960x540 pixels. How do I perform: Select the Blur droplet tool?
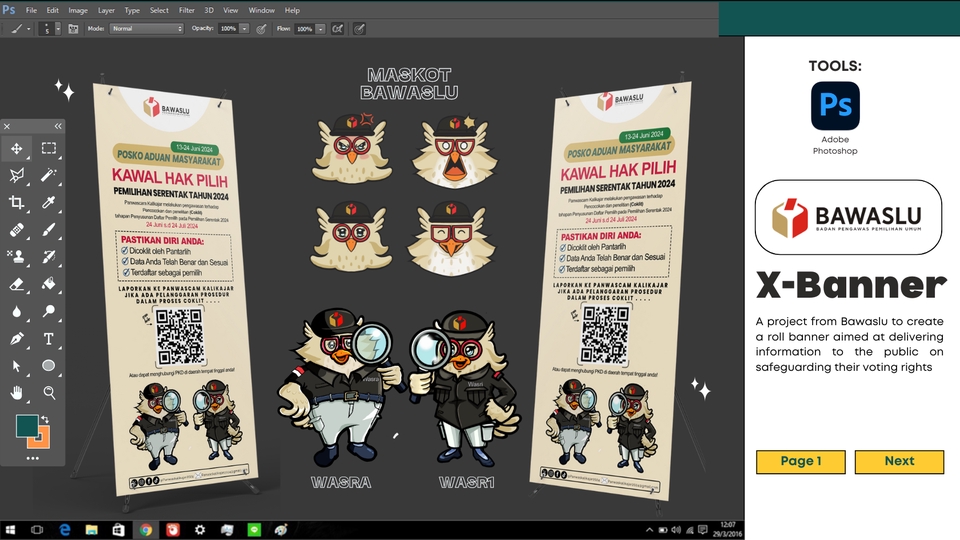click(x=17, y=311)
